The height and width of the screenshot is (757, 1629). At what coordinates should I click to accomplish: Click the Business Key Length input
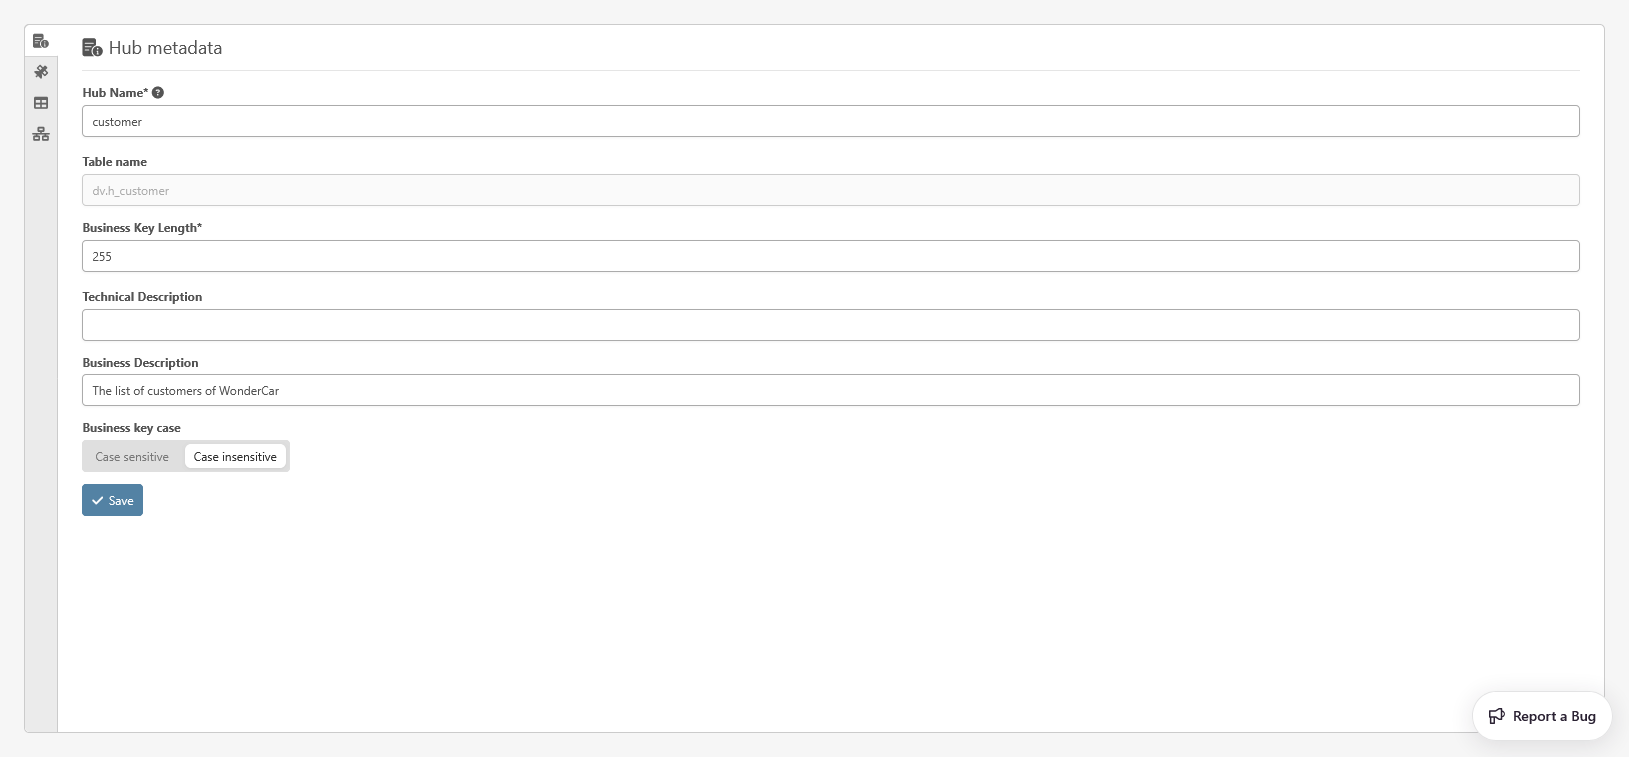(x=830, y=256)
